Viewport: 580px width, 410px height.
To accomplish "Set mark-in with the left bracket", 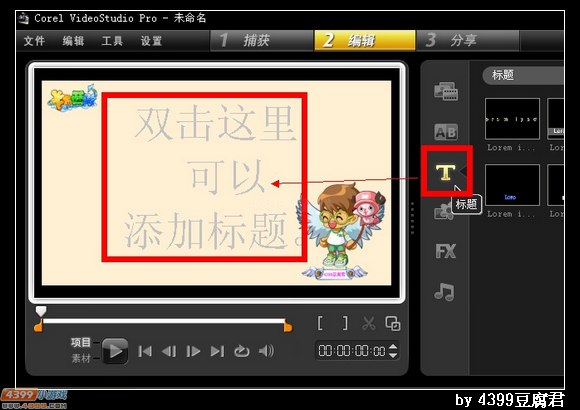I will pos(320,323).
